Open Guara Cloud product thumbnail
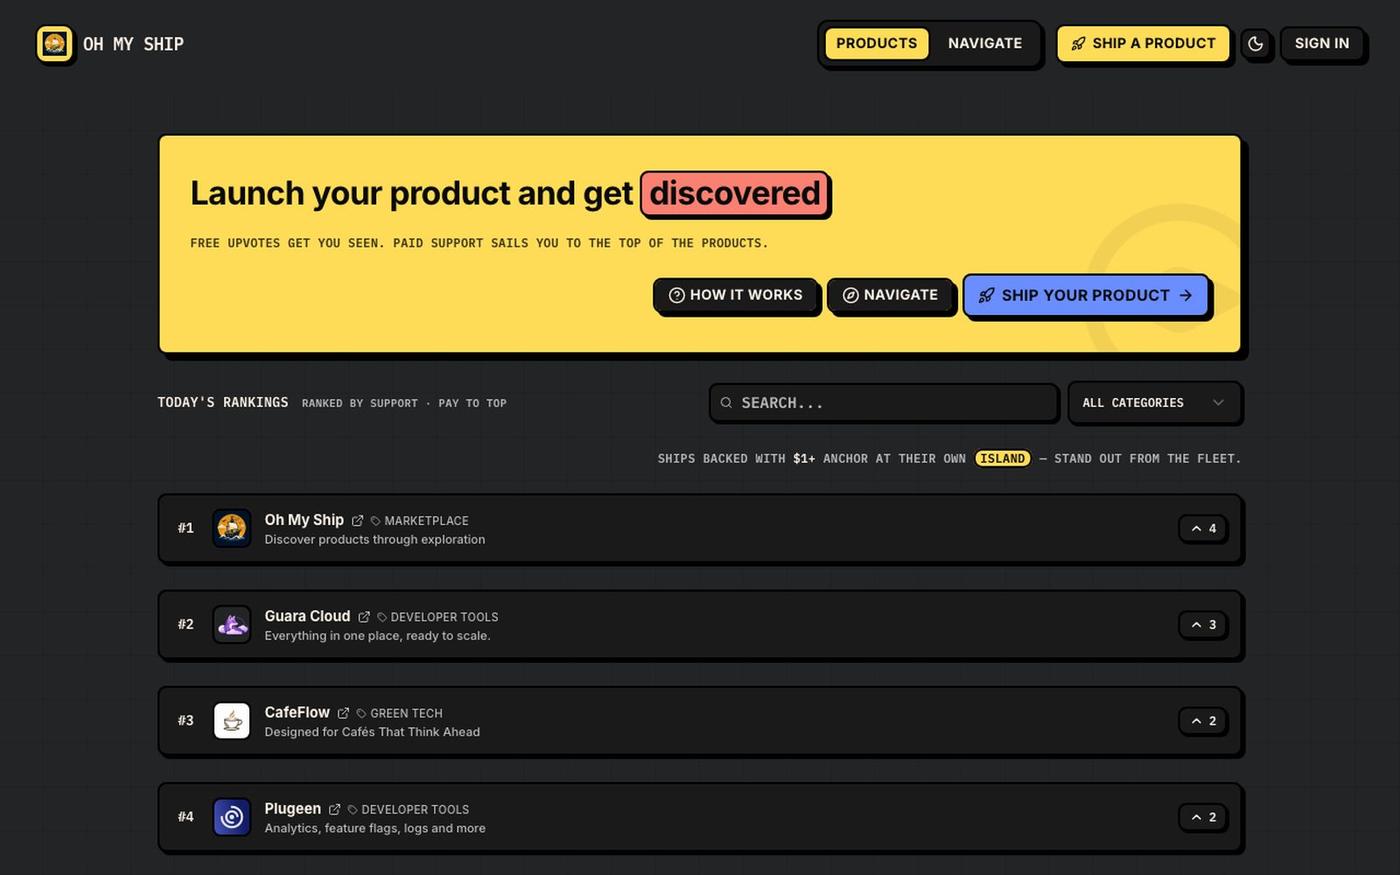This screenshot has height=875, width=1400. click(x=232, y=624)
